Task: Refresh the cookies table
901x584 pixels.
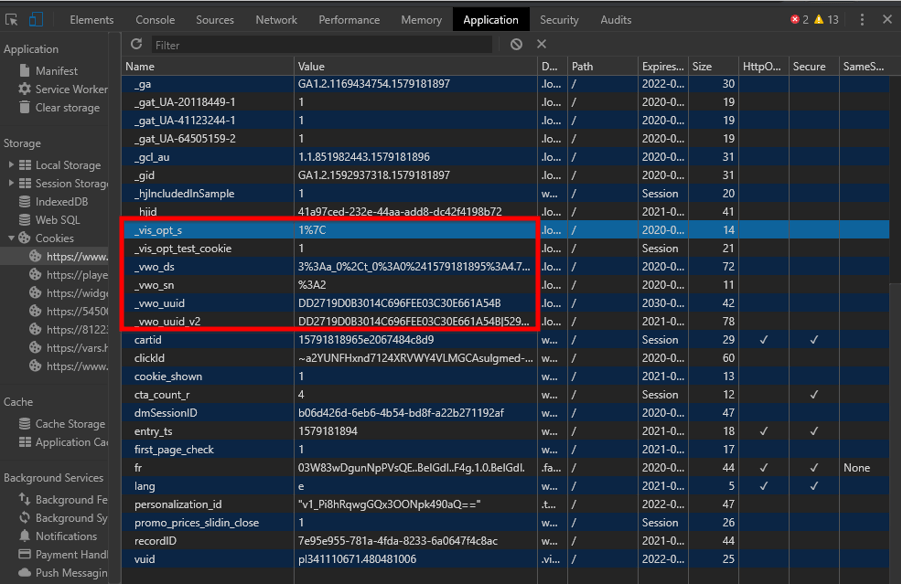Action: pos(136,44)
